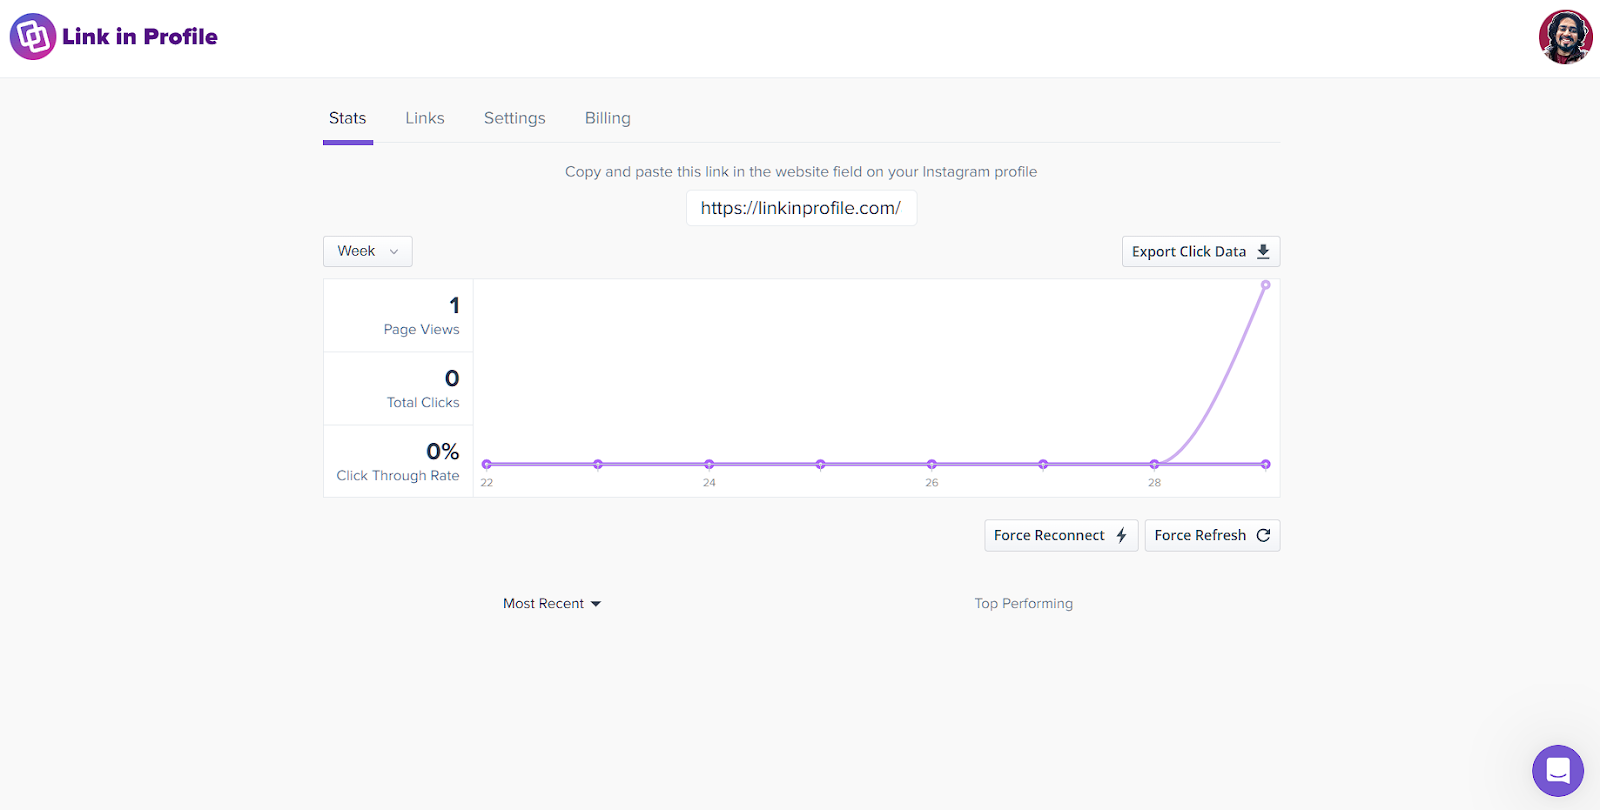This screenshot has height=810, width=1600.
Task: Click the Force Refresh button label
Action: tap(1200, 536)
